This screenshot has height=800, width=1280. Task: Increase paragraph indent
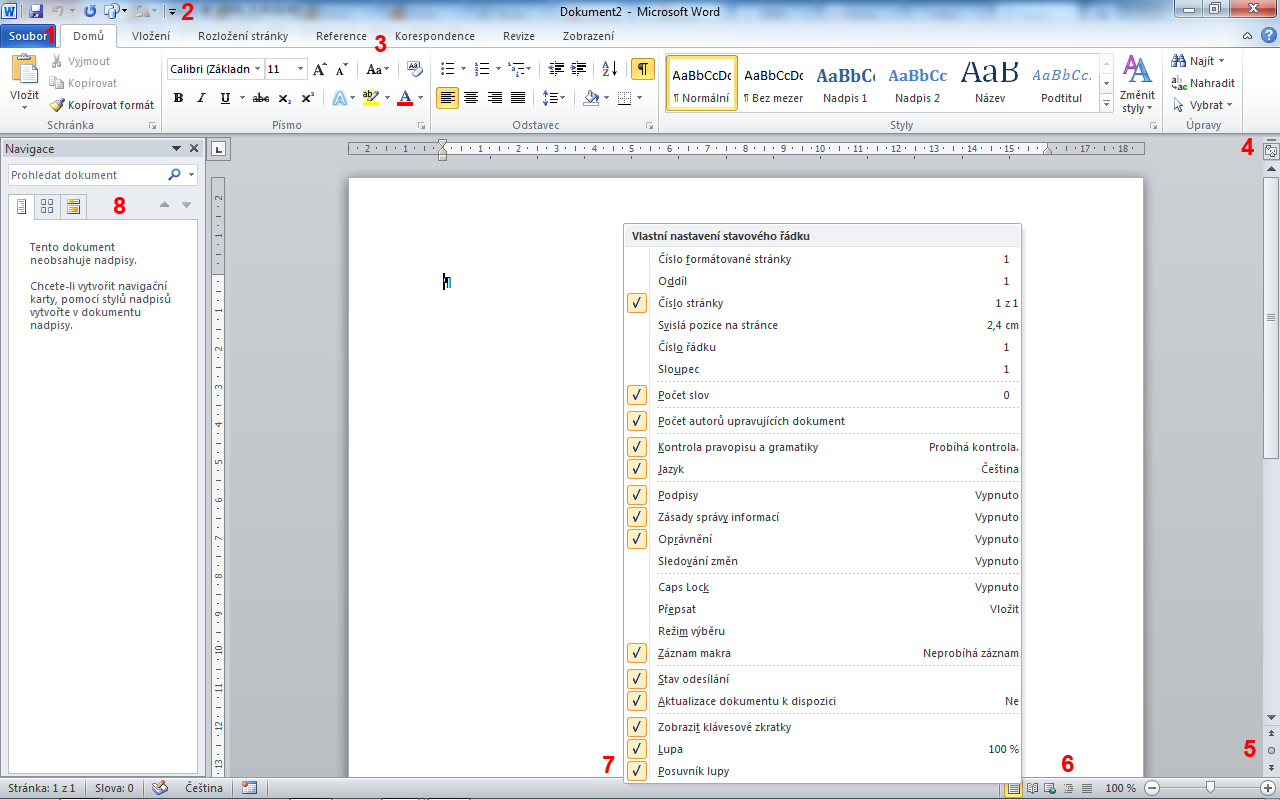point(578,69)
